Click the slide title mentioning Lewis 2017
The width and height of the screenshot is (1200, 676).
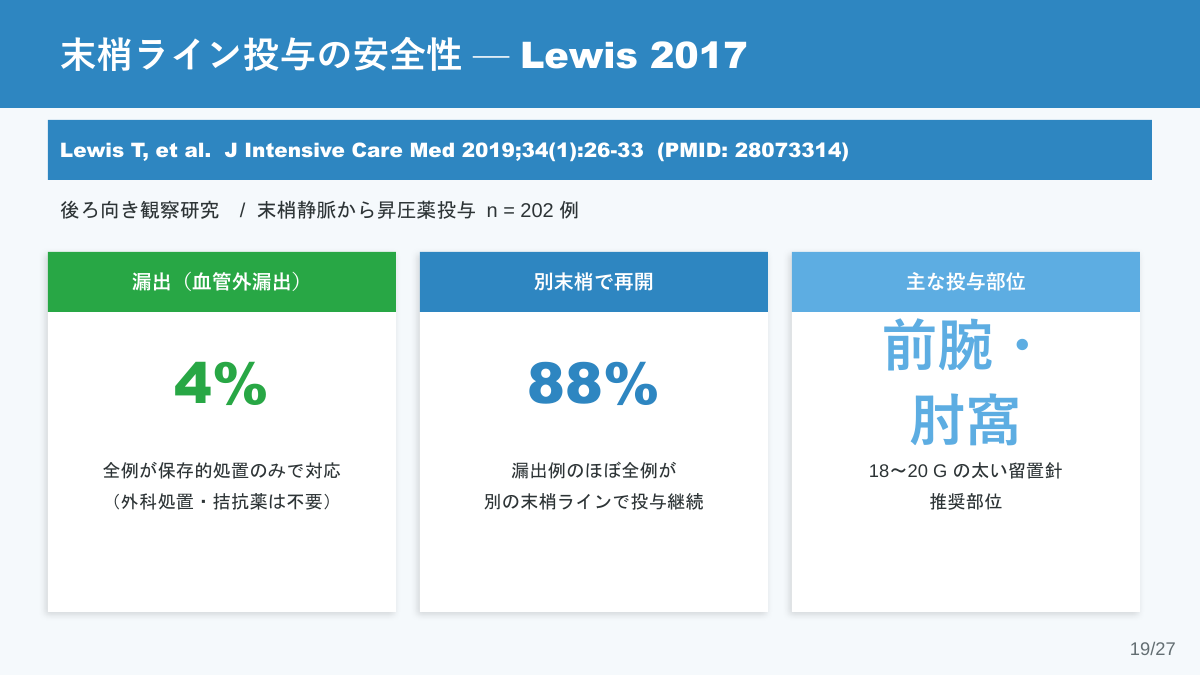pyautogui.click(x=404, y=55)
